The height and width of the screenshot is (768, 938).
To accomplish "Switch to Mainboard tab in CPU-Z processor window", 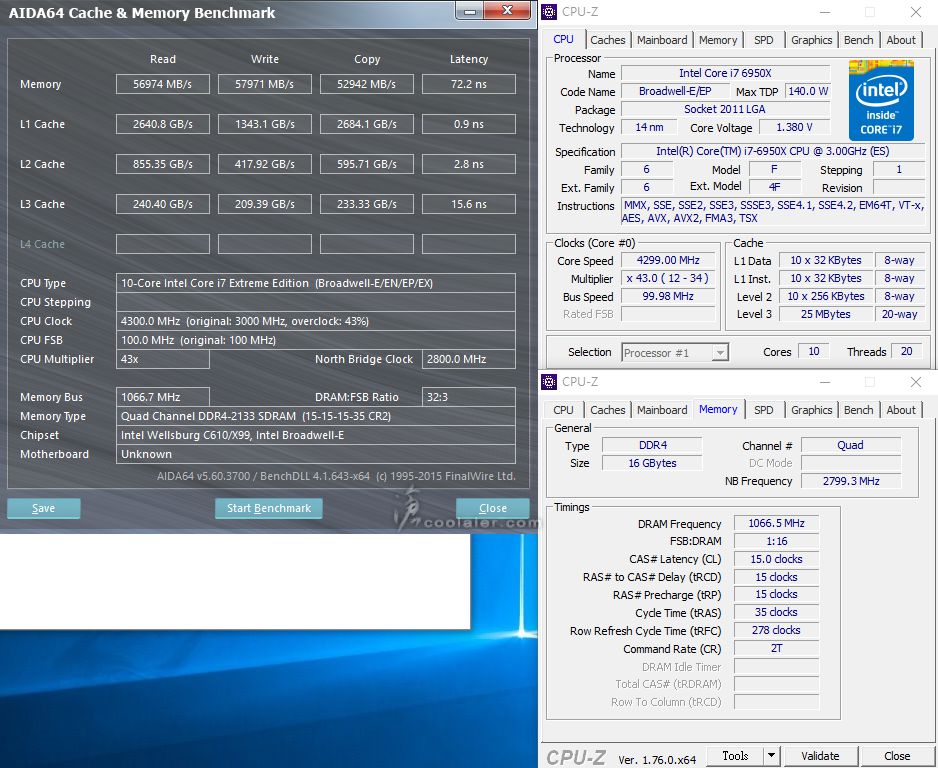I will [662, 40].
